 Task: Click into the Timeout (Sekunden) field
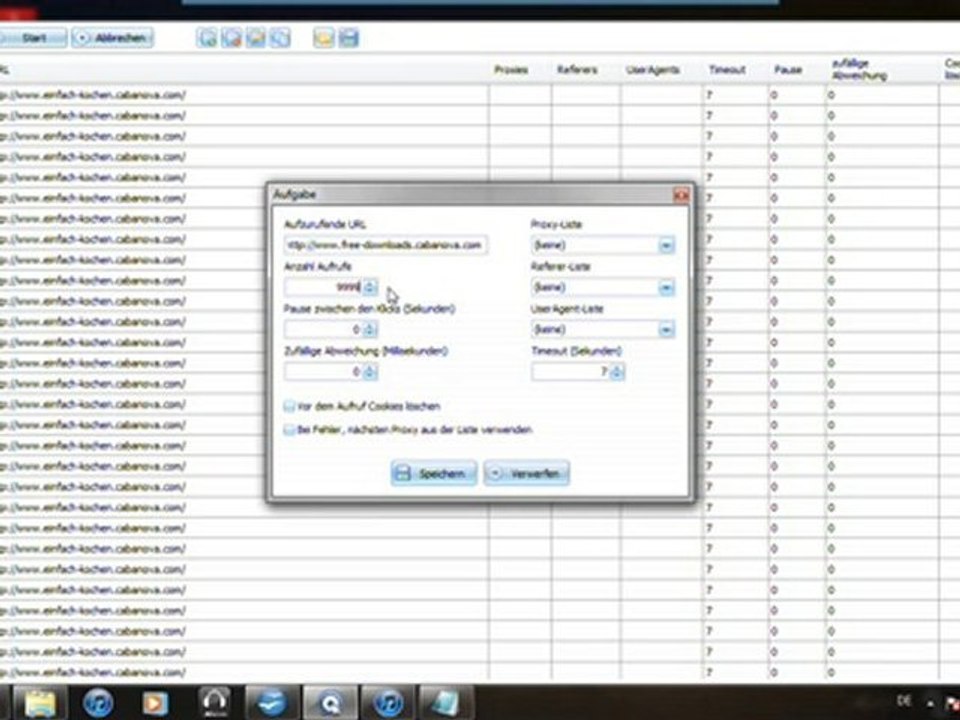pos(571,372)
